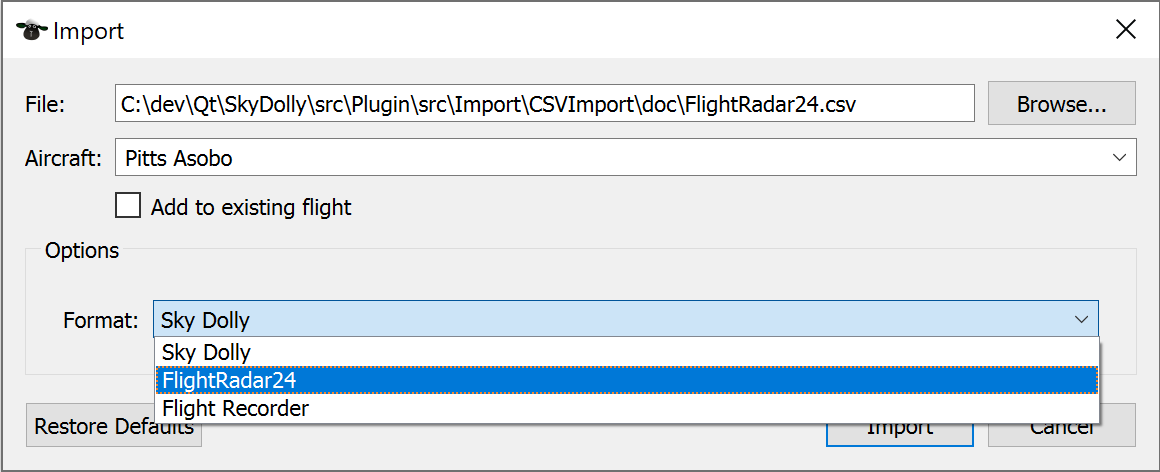
Task: Click inside the File path field
Action: (x=544, y=104)
